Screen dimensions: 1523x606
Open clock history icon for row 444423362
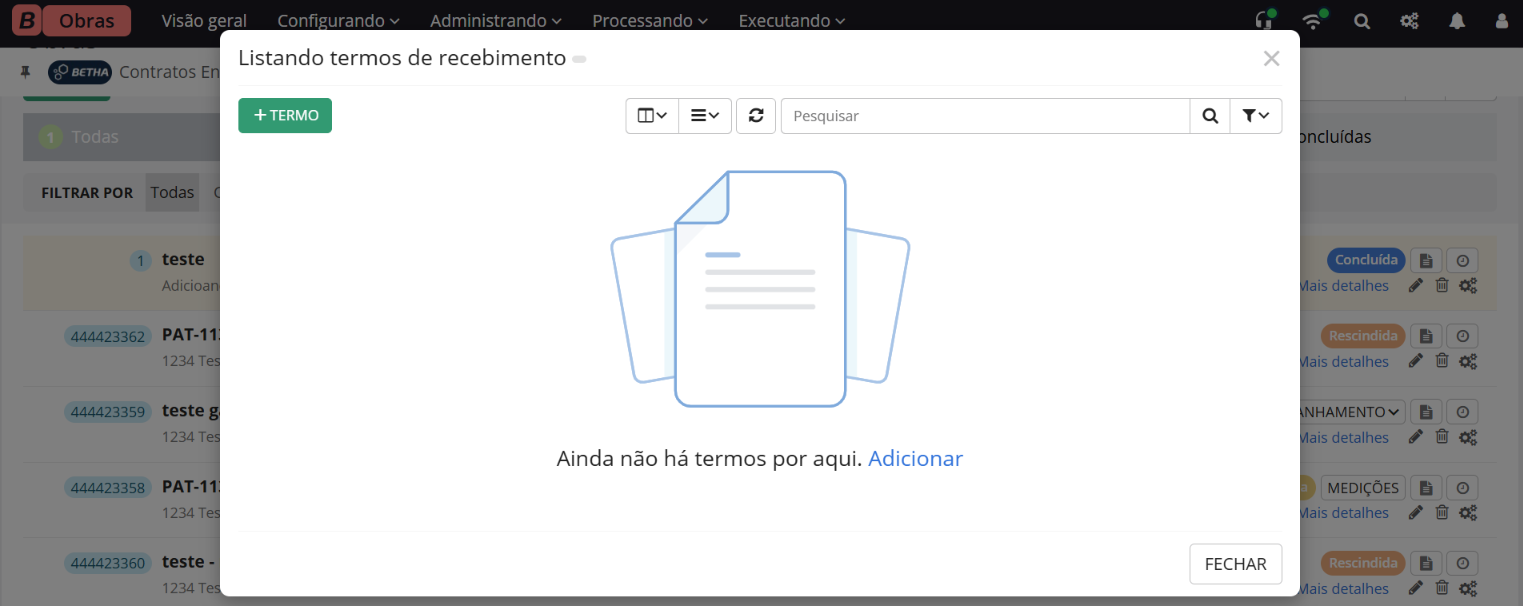(1463, 336)
